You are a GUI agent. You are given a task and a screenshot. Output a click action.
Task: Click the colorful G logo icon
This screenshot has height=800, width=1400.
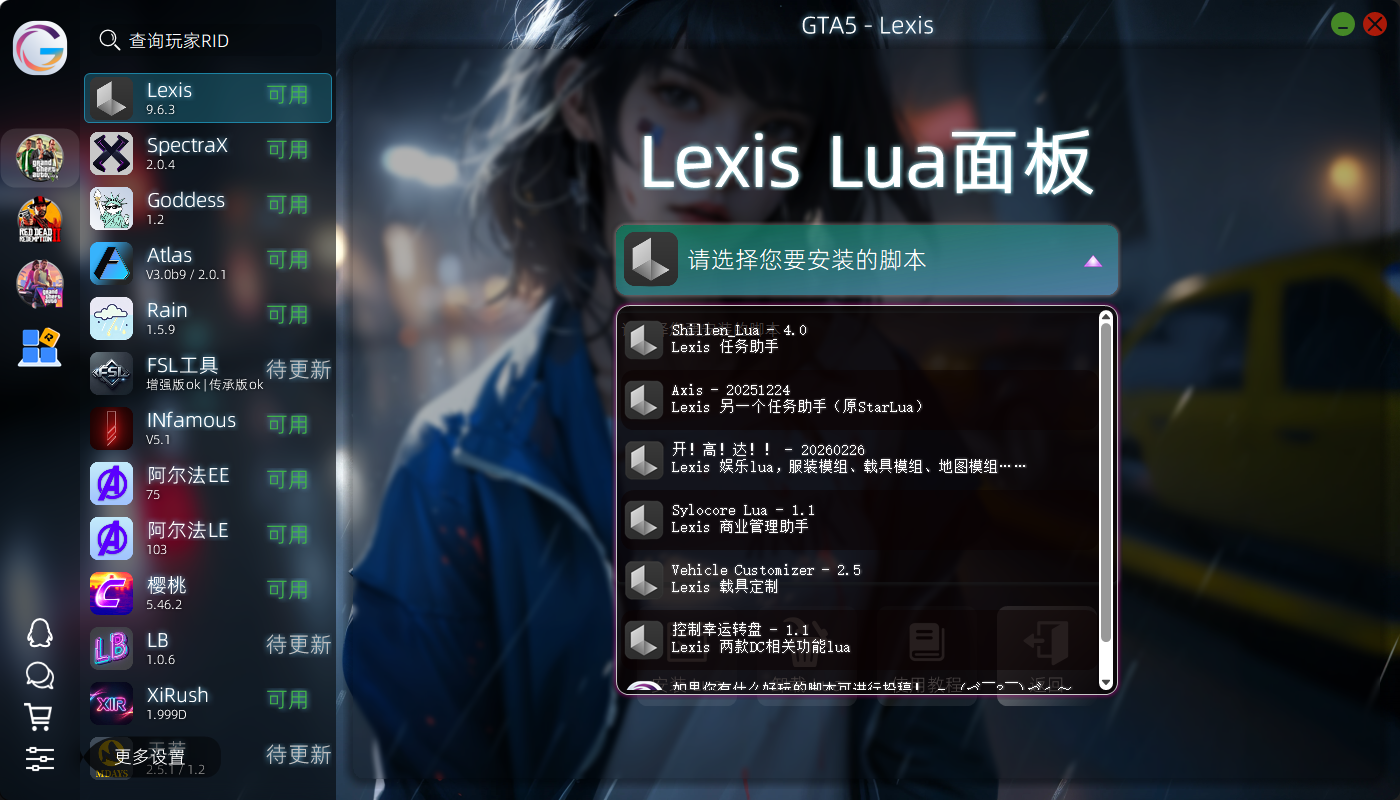[40, 47]
